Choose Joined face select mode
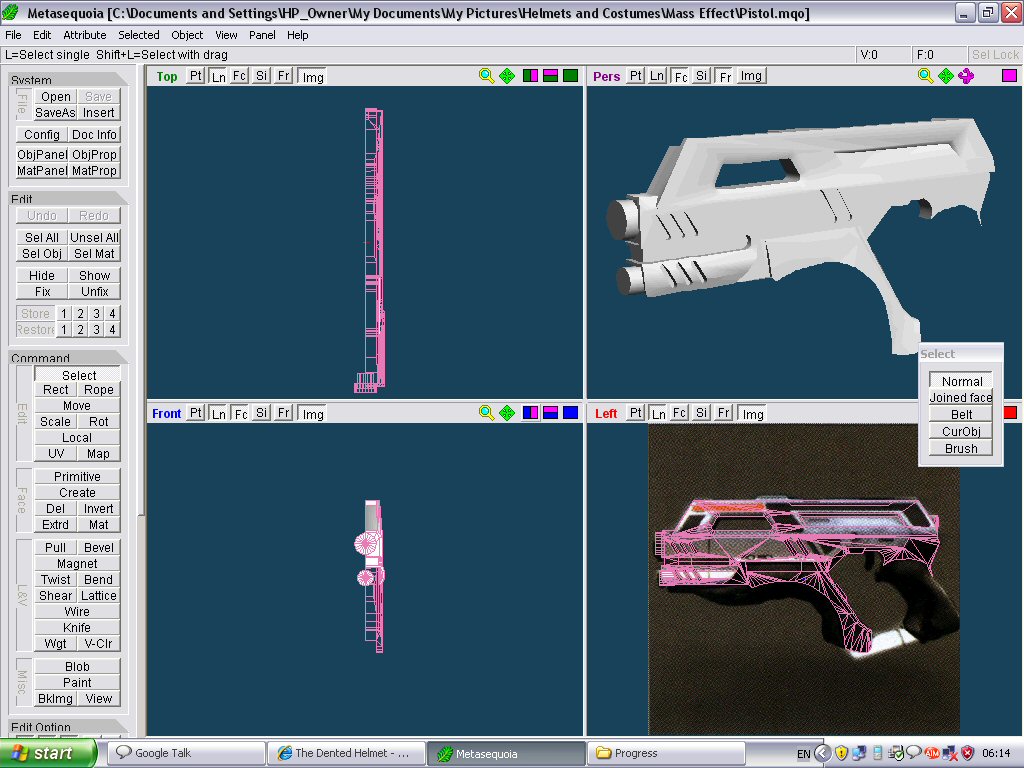This screenshot has height=768, width=1024. [961, 397]
